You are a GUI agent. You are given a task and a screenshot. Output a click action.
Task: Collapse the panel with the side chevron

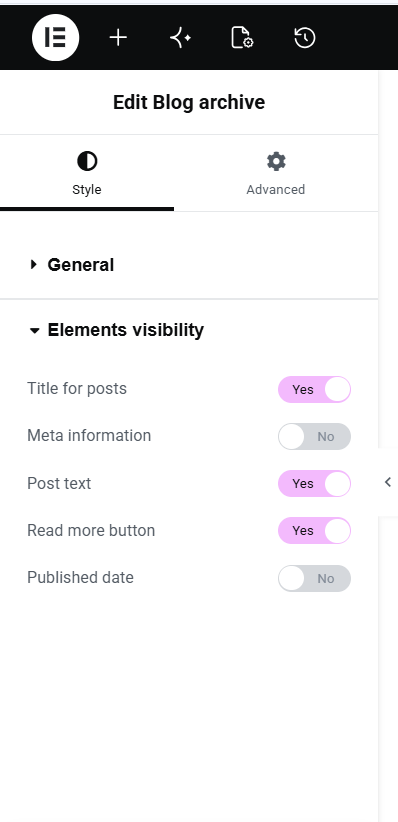pos(388,482)
